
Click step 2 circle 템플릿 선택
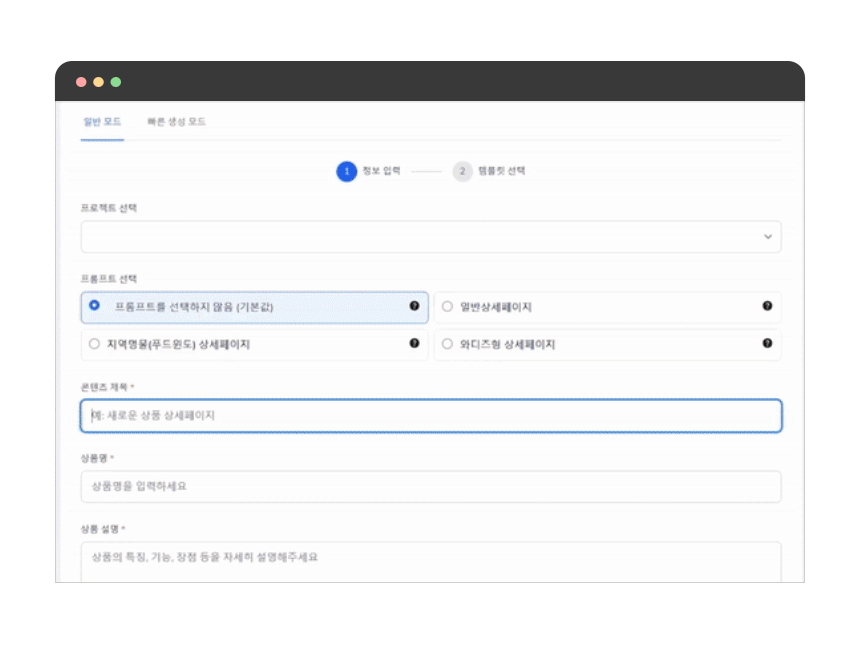tap(462, 171)
